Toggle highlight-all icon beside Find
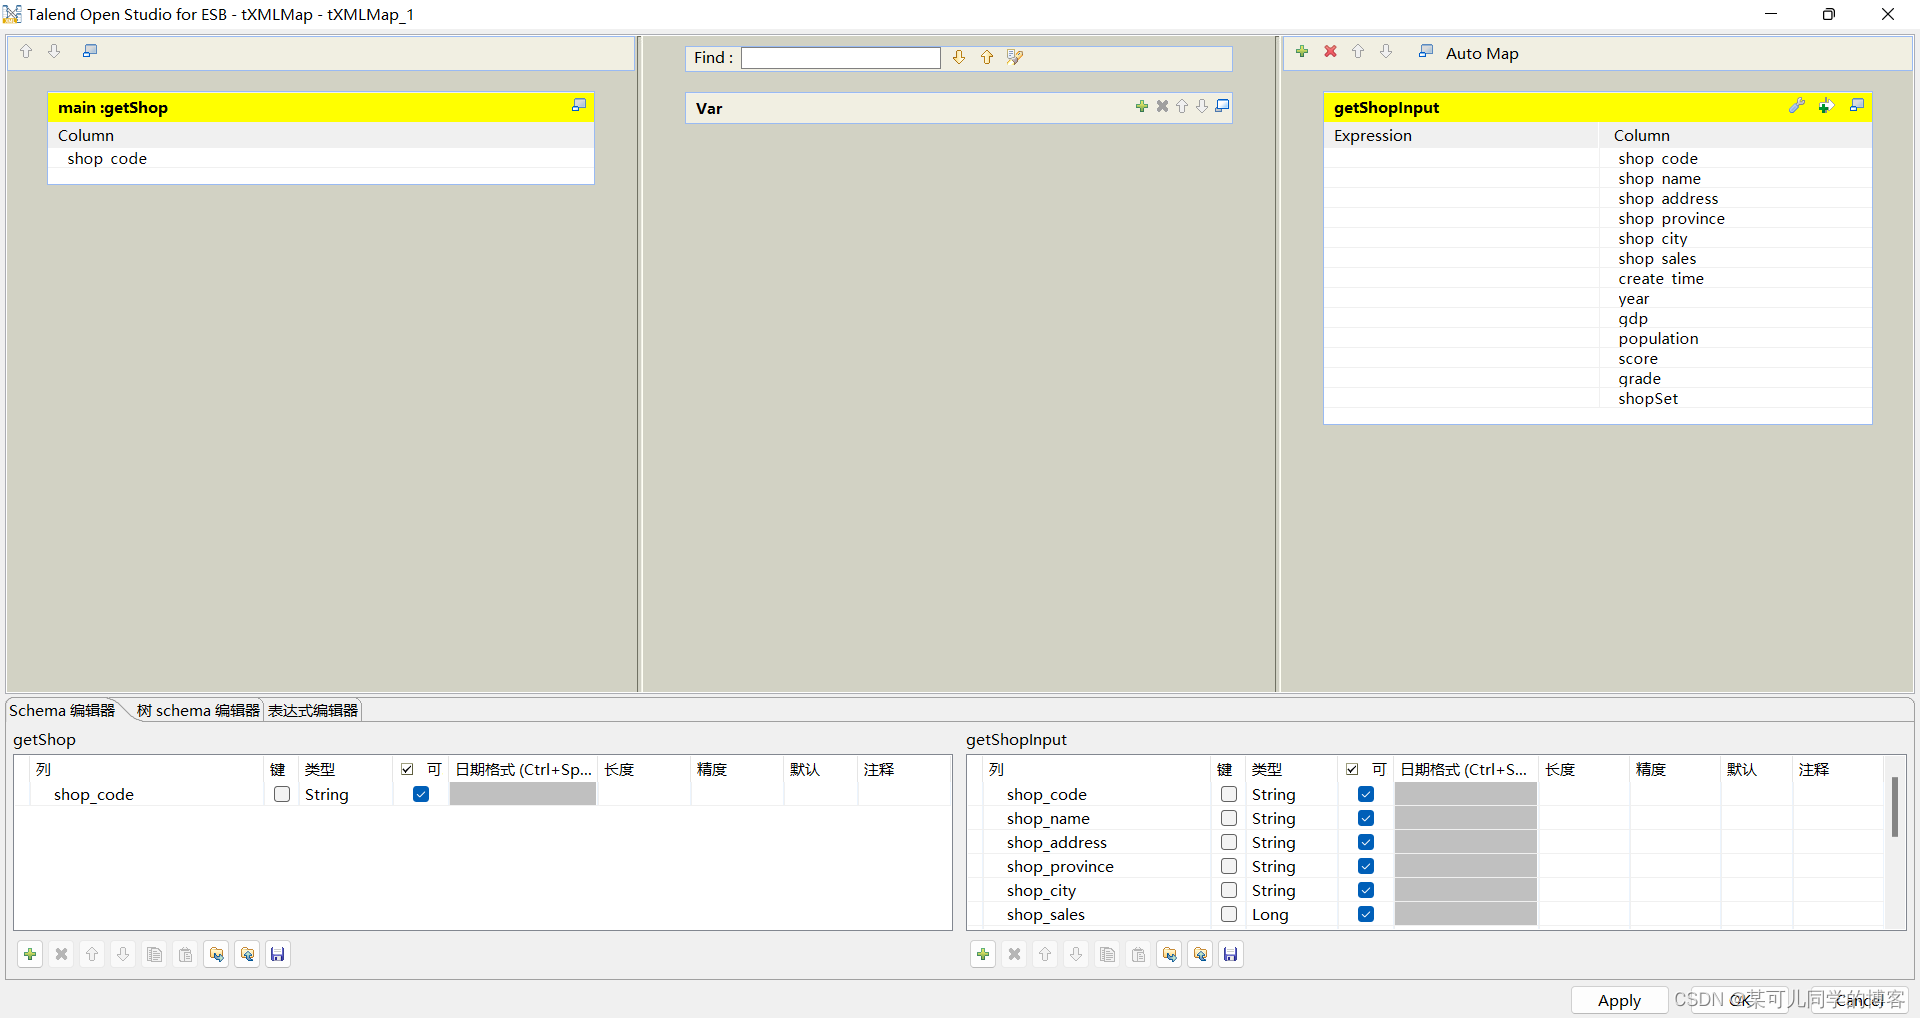This screenshot has height=1018, width=1920. coord(1015,58)
